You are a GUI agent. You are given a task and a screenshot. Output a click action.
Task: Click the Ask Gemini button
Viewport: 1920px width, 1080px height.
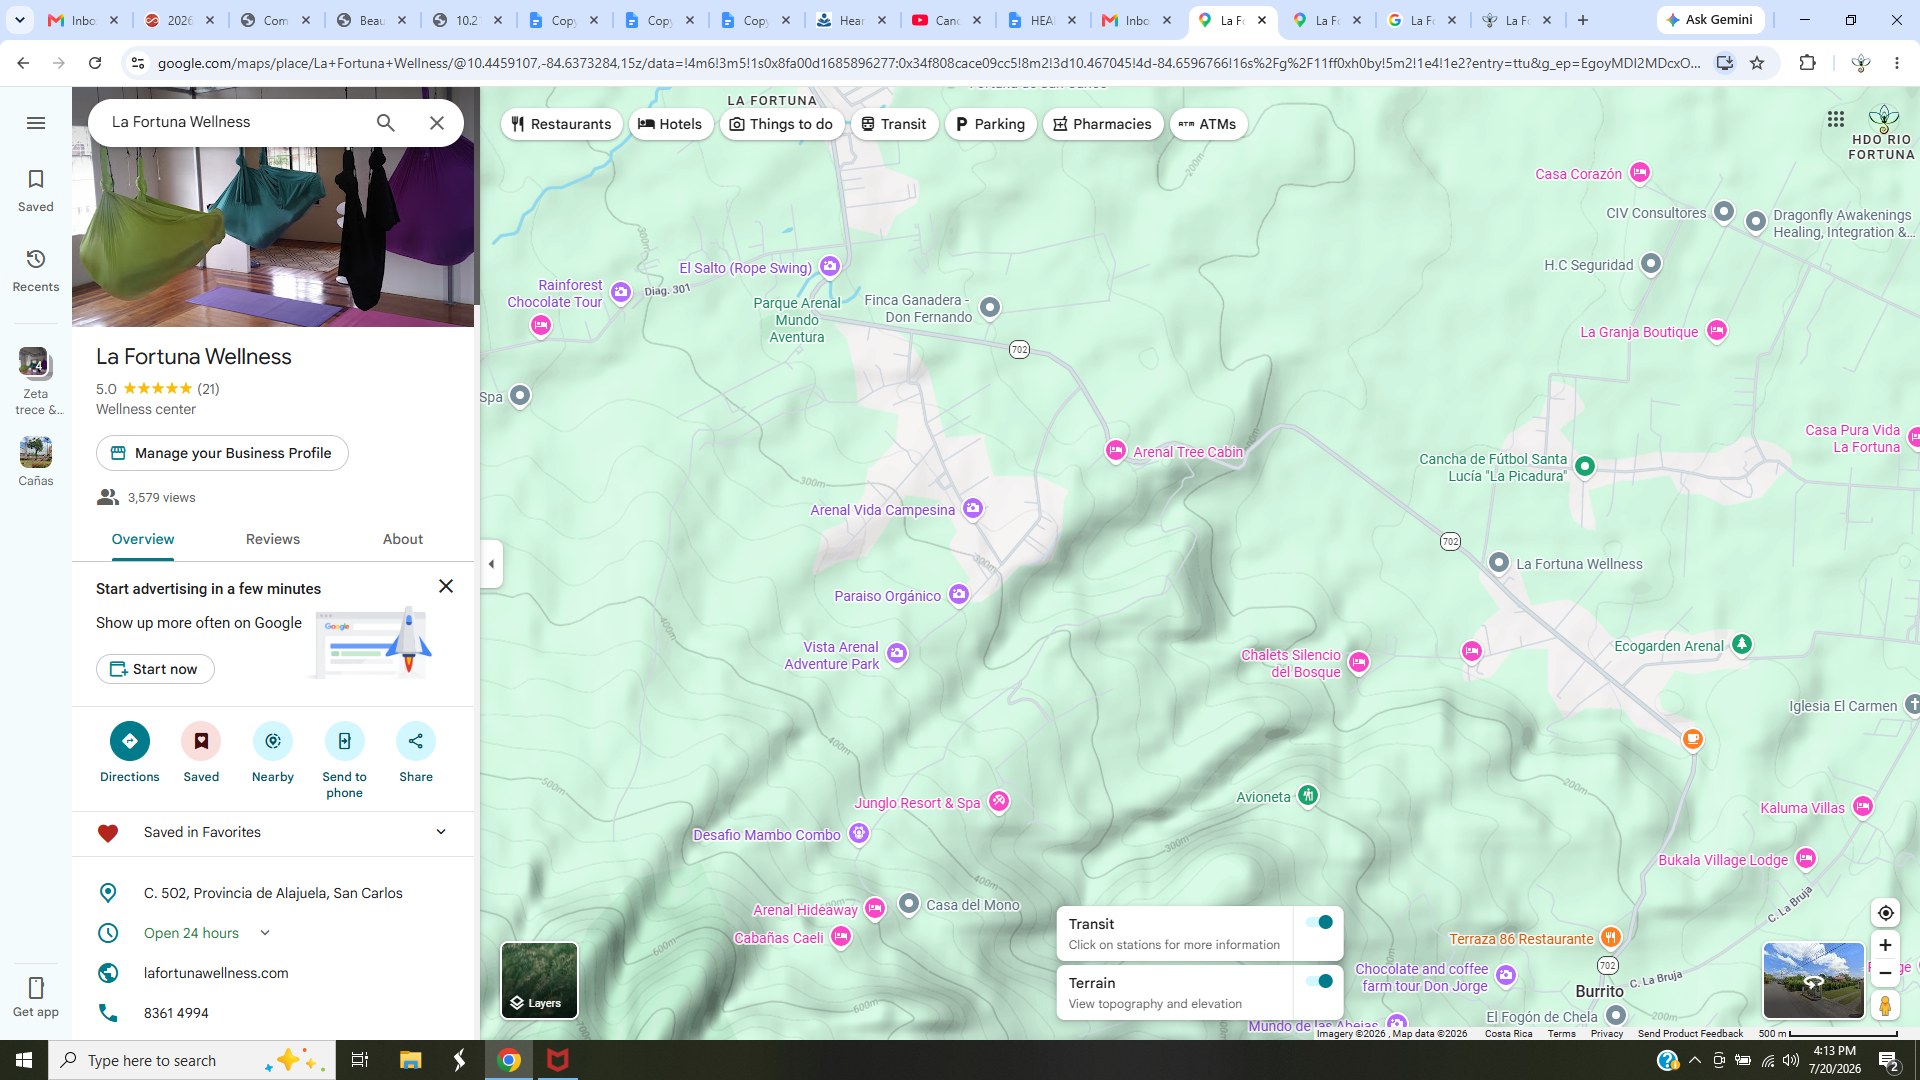[x=1711, y=20]
